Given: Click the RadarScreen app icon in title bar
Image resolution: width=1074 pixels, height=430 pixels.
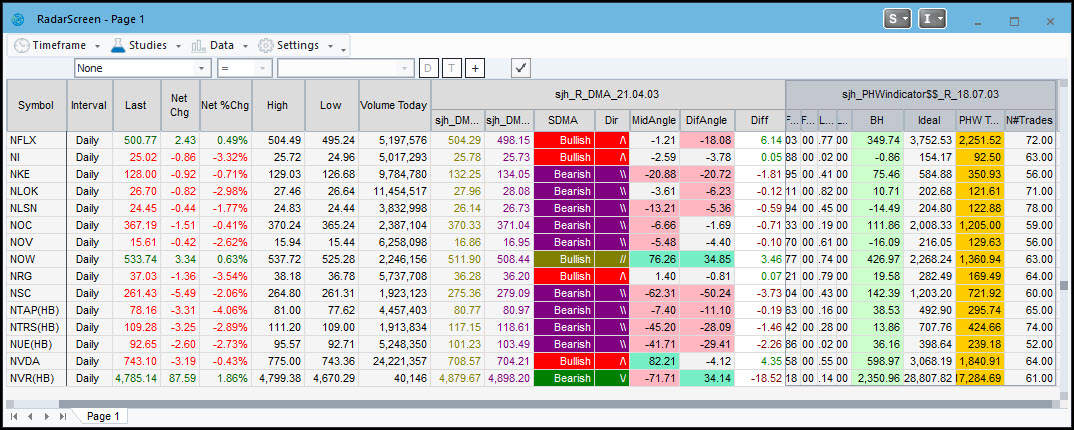Looking at the screenshot, I should click(18, 20).
